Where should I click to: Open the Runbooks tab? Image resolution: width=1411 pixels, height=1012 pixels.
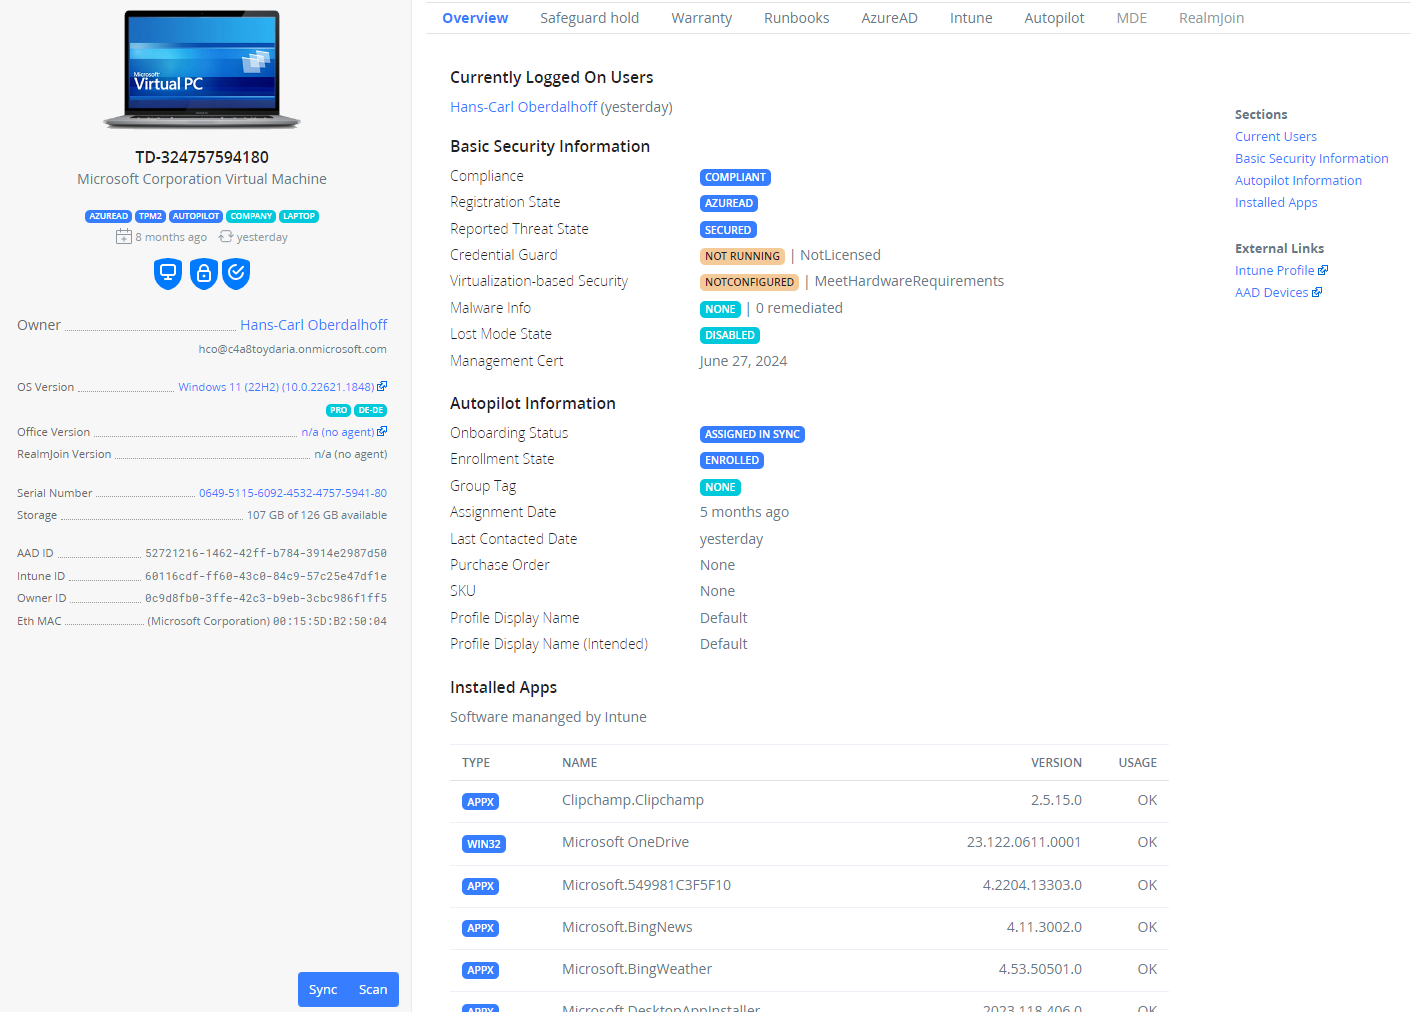click(796, 18)
